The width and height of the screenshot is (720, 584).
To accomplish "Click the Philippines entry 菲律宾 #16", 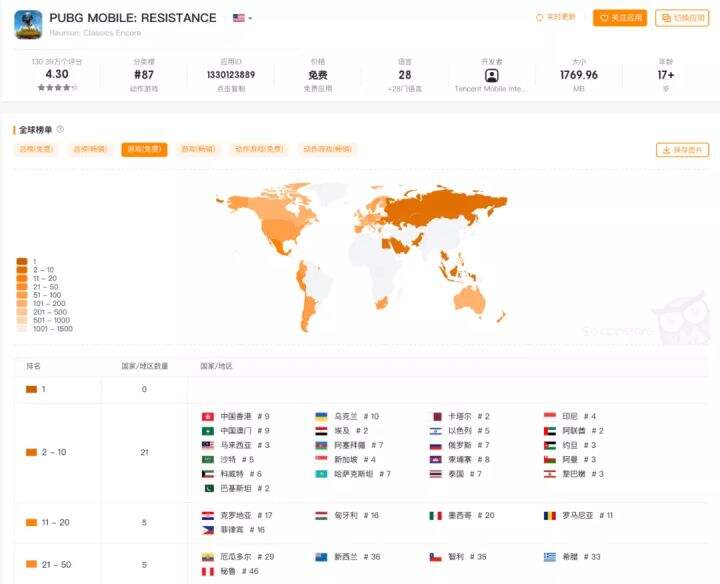I will coord(233,530).
